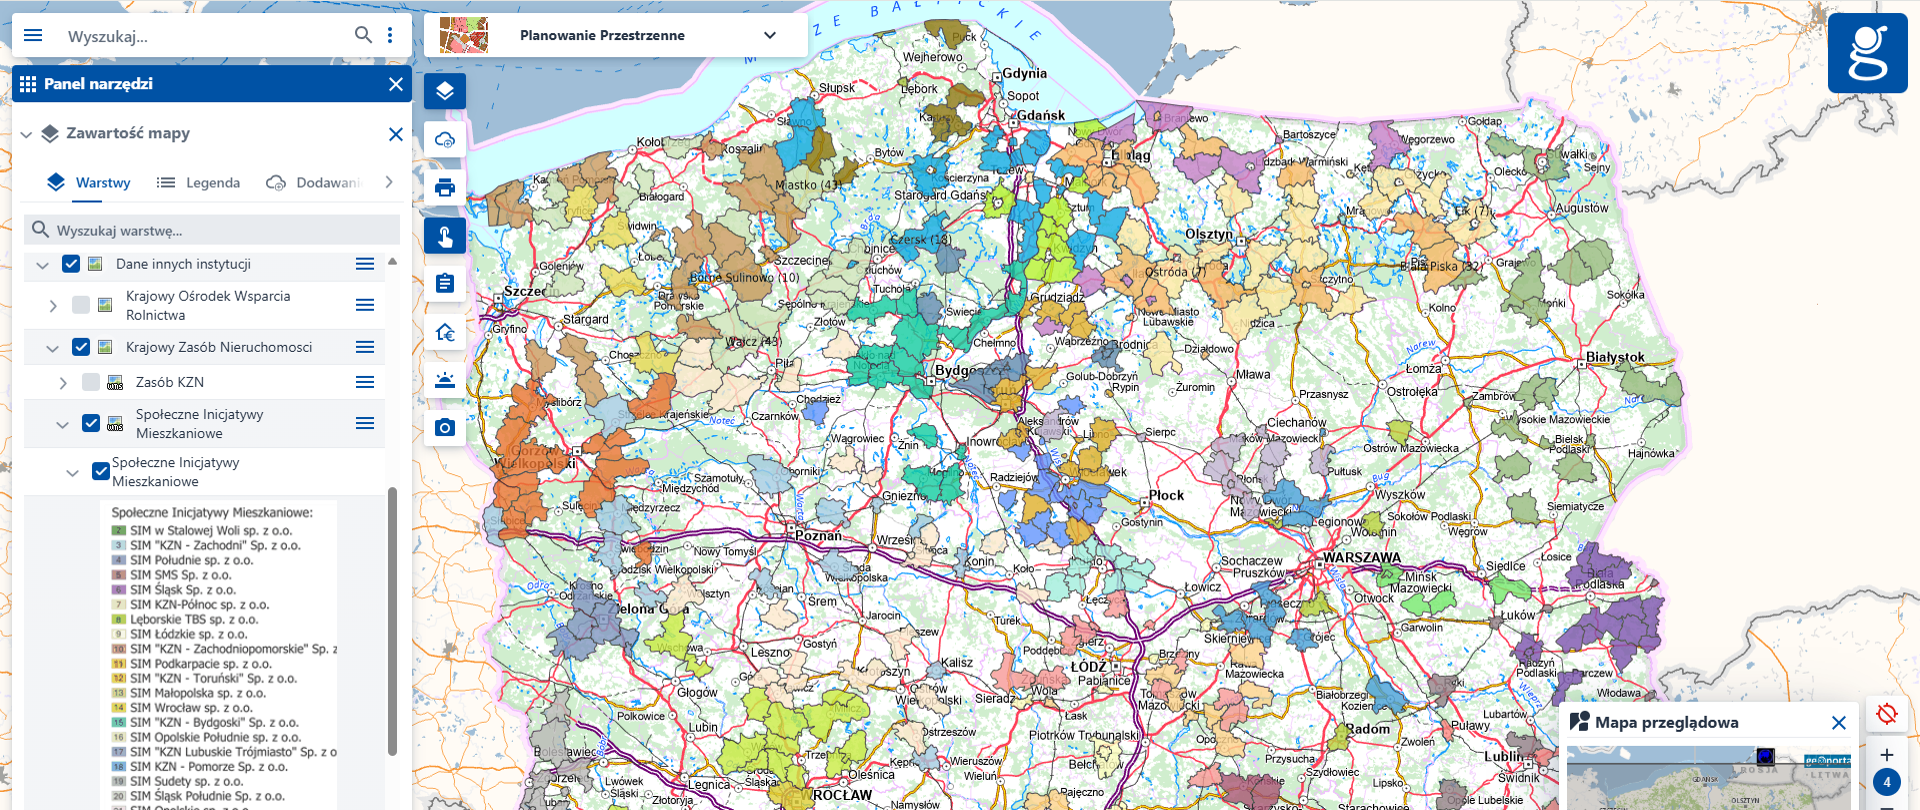Viewport: 1920px width, 810px height.
Task: Collapse Społeczne Inicjatywy Mieszkaniowe WMS layer
Action: pyautogui.click(x=62, y=424)
